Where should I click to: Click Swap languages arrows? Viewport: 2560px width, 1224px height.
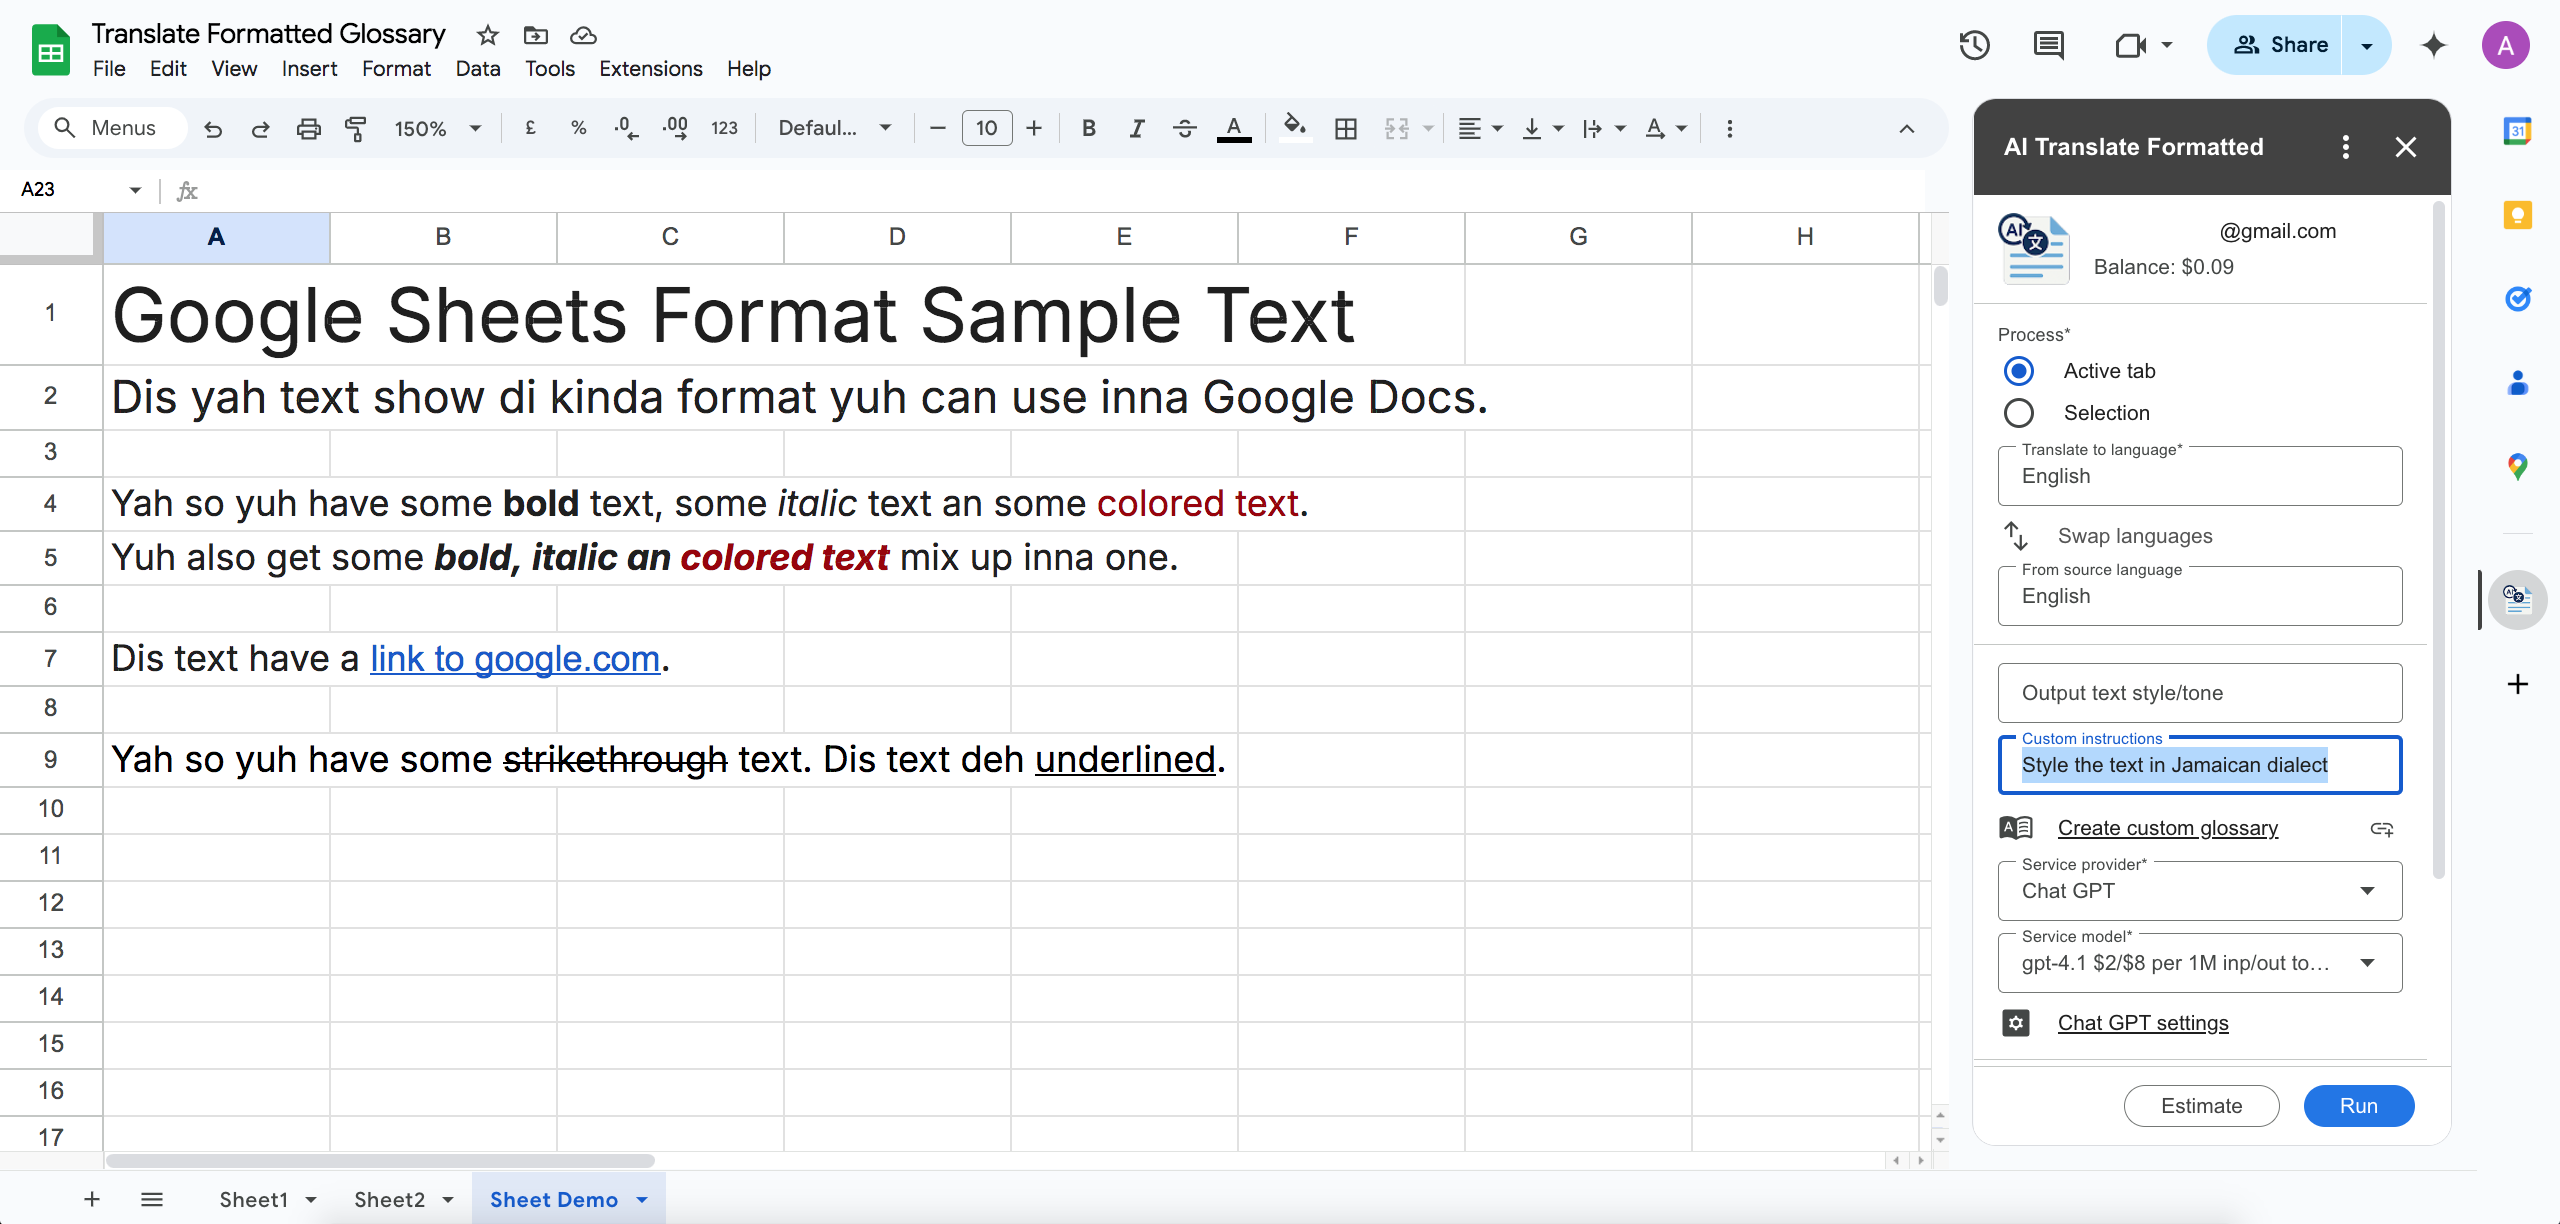pos(2015,536)
